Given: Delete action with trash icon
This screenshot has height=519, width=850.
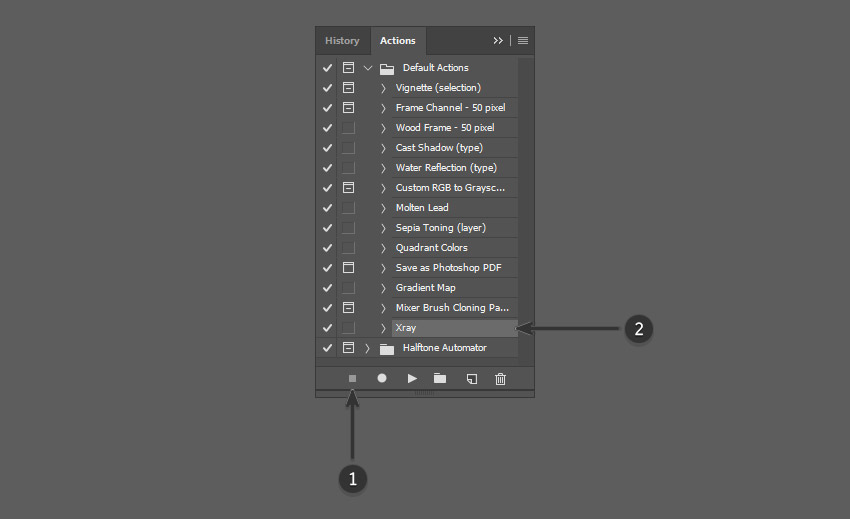Looking at the screenshot, I should click(x=500, y=379).
